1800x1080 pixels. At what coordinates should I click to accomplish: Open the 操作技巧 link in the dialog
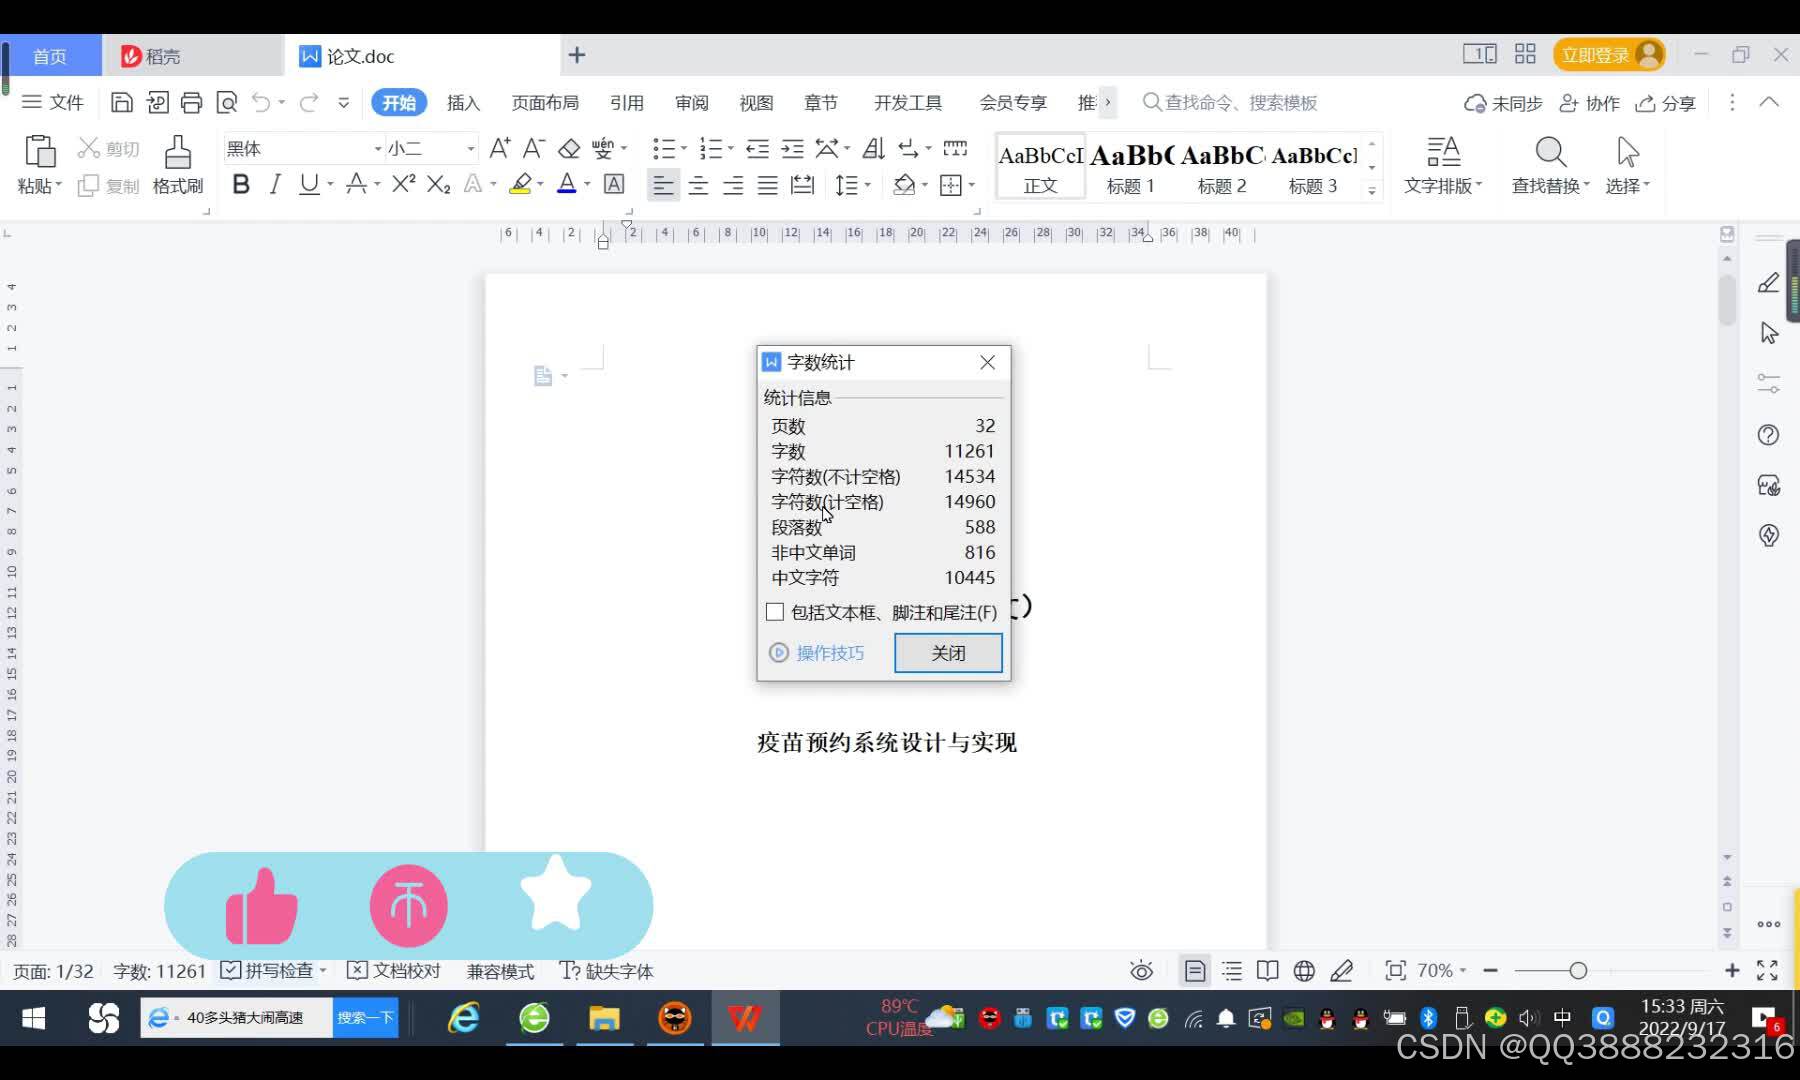pyautogui.click(x=829, y=652)
